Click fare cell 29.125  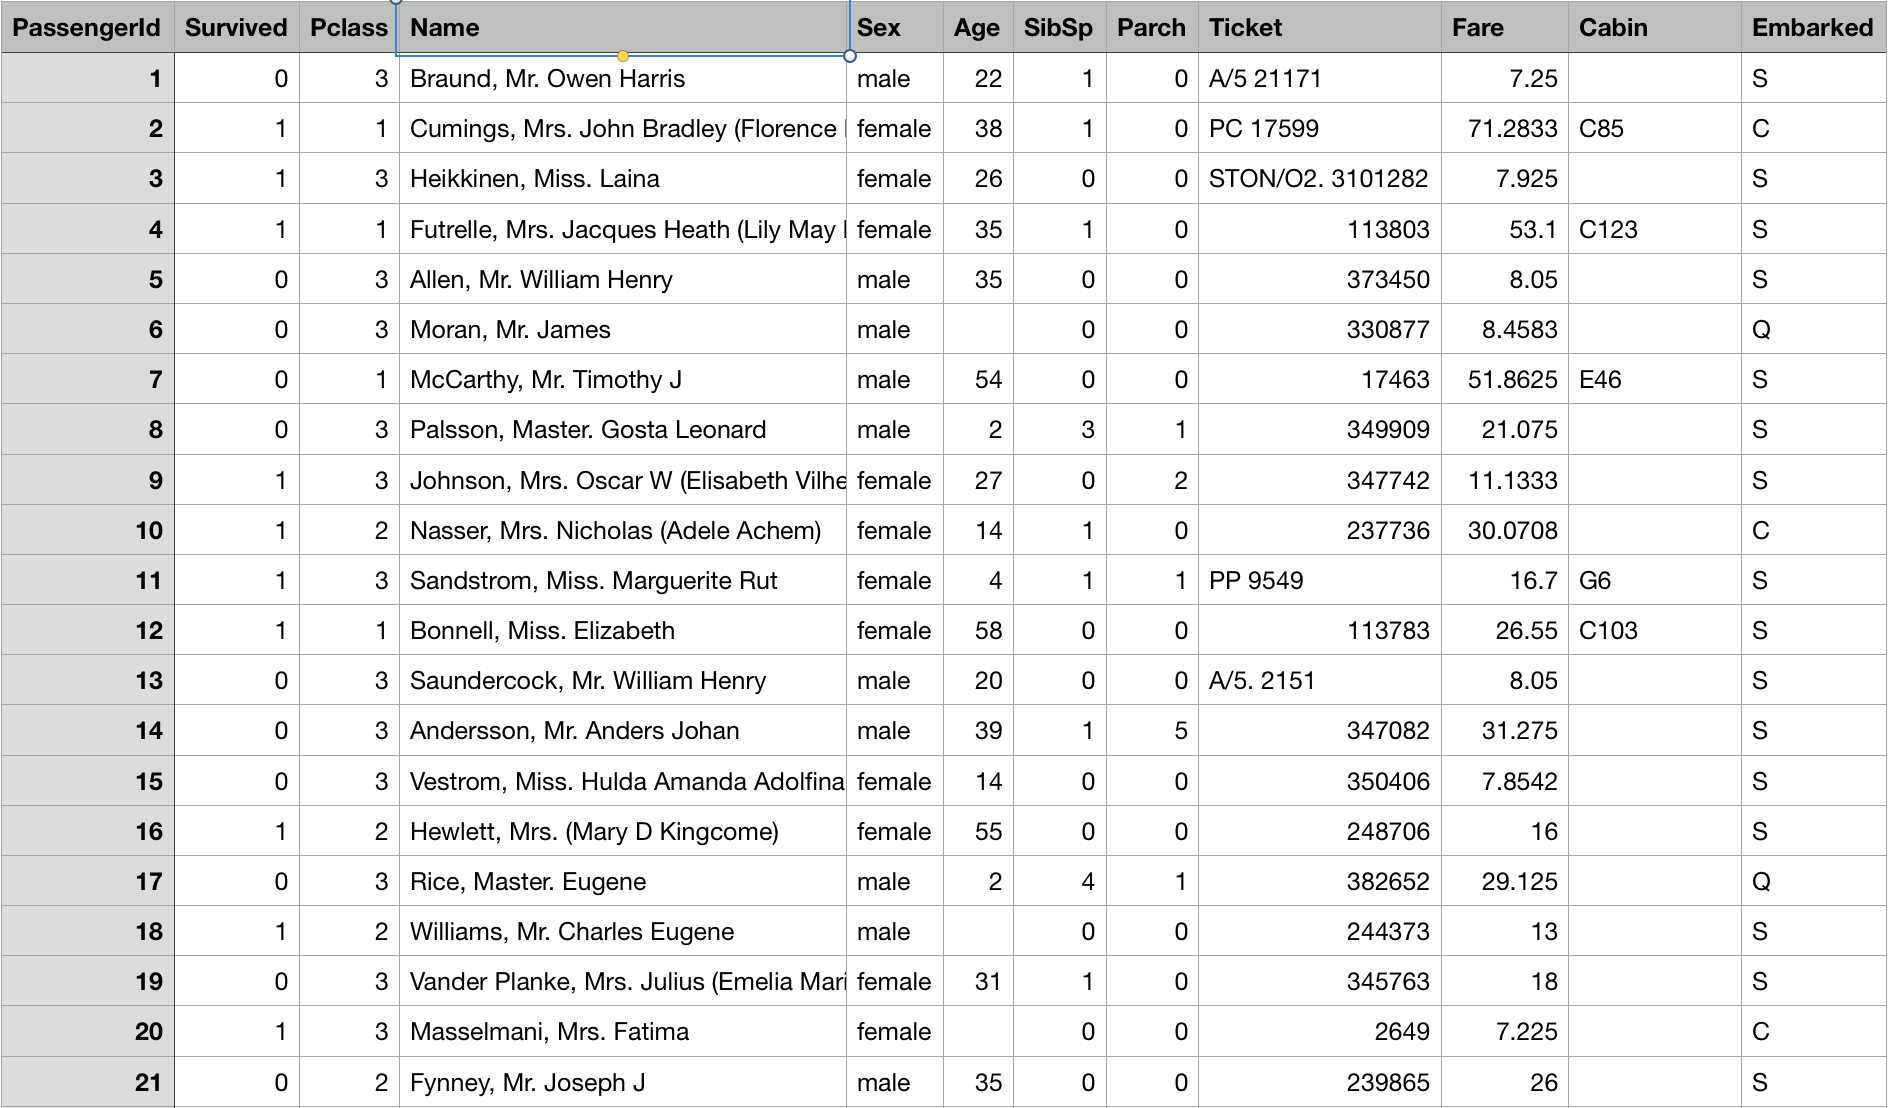[1504, 881]
